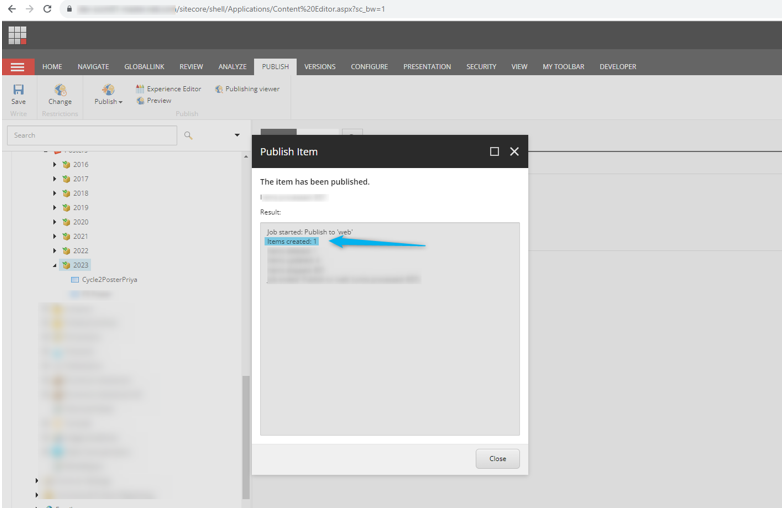Select the 2023 folder item

pos(80,265)
